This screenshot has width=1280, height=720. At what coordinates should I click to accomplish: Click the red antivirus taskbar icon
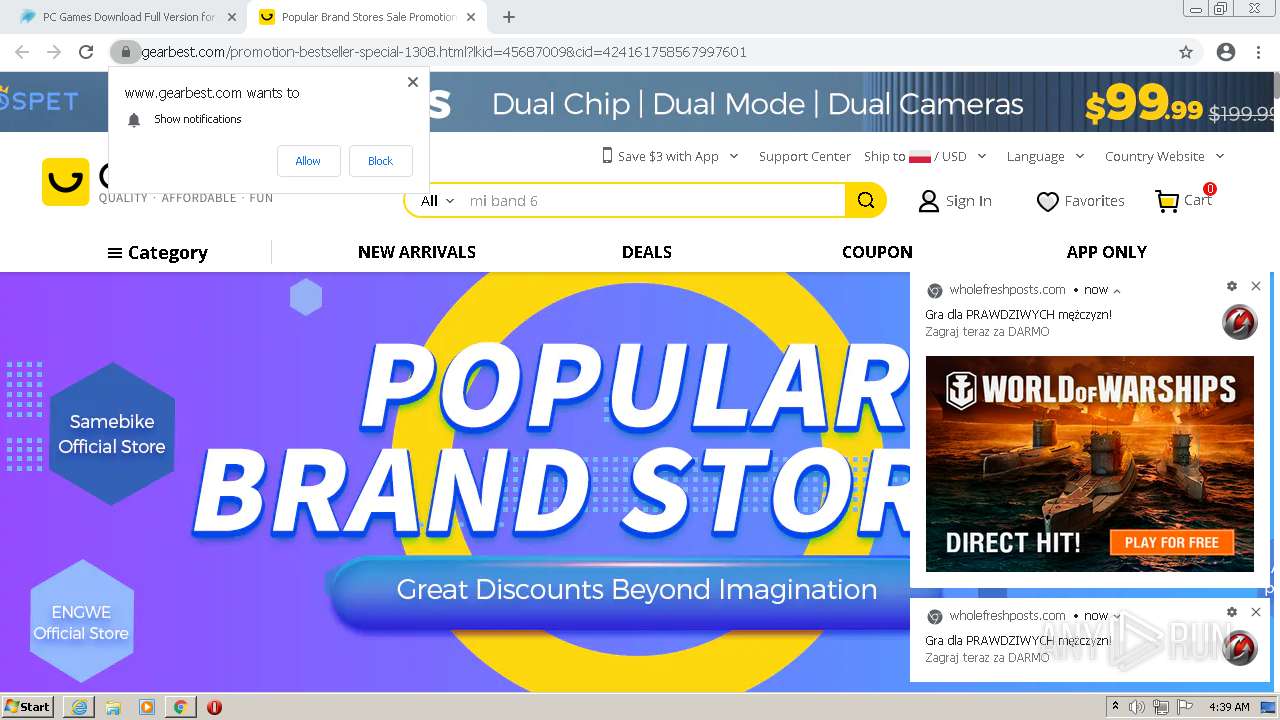click(x=214, y=707)
